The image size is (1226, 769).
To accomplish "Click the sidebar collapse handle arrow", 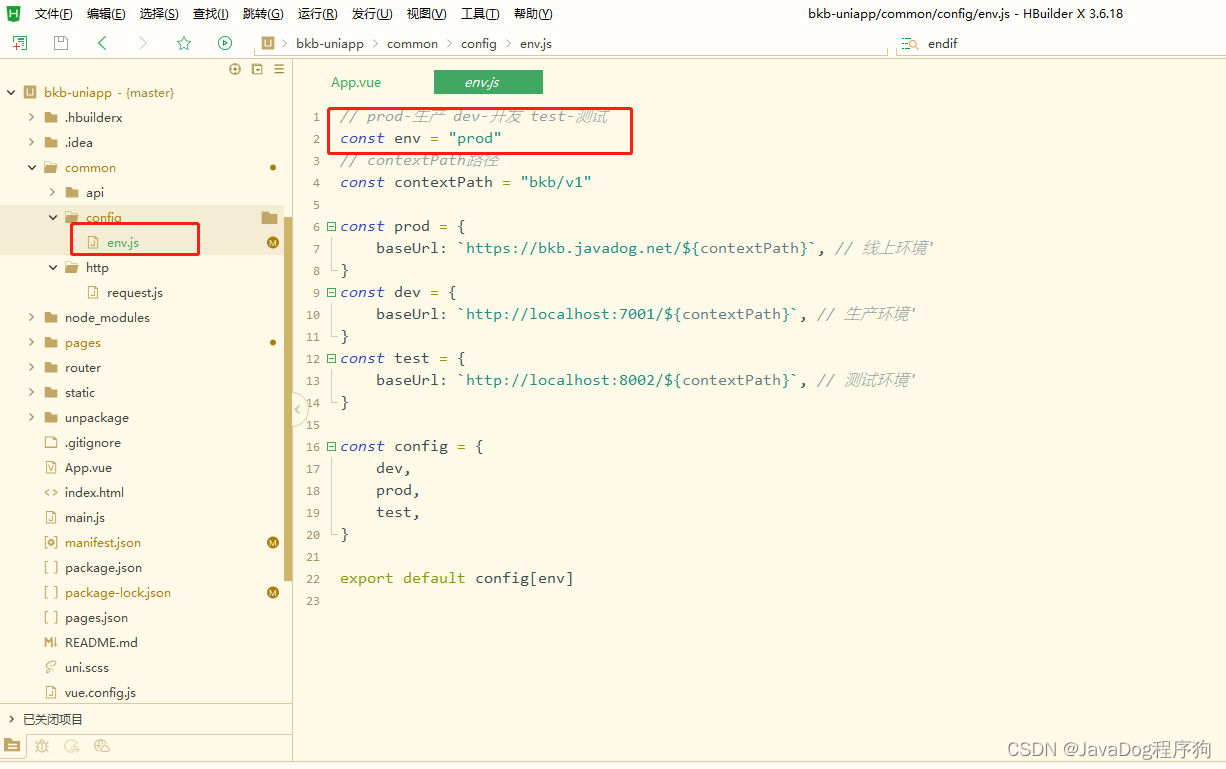I will tap(297, 409).
